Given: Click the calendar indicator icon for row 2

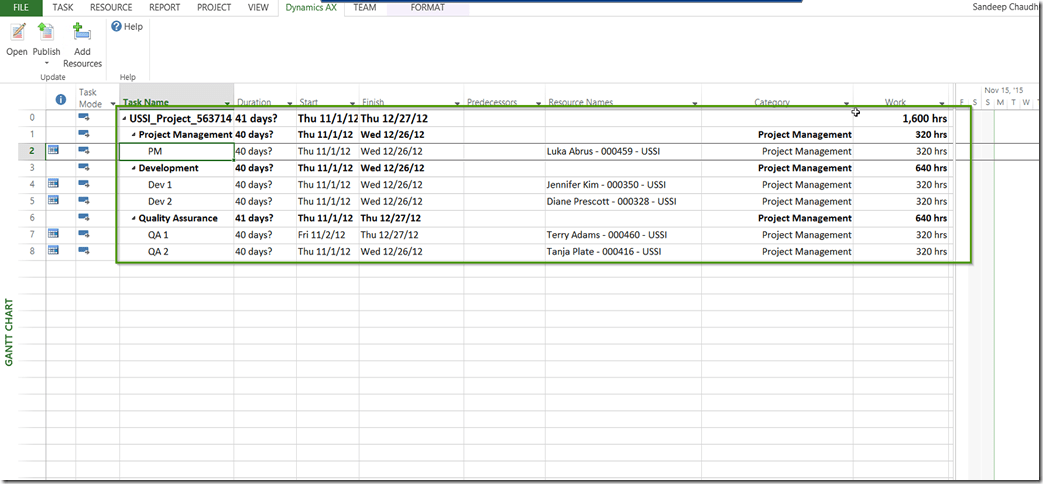Looking at the screenshot, I should (x=54, y=151).
